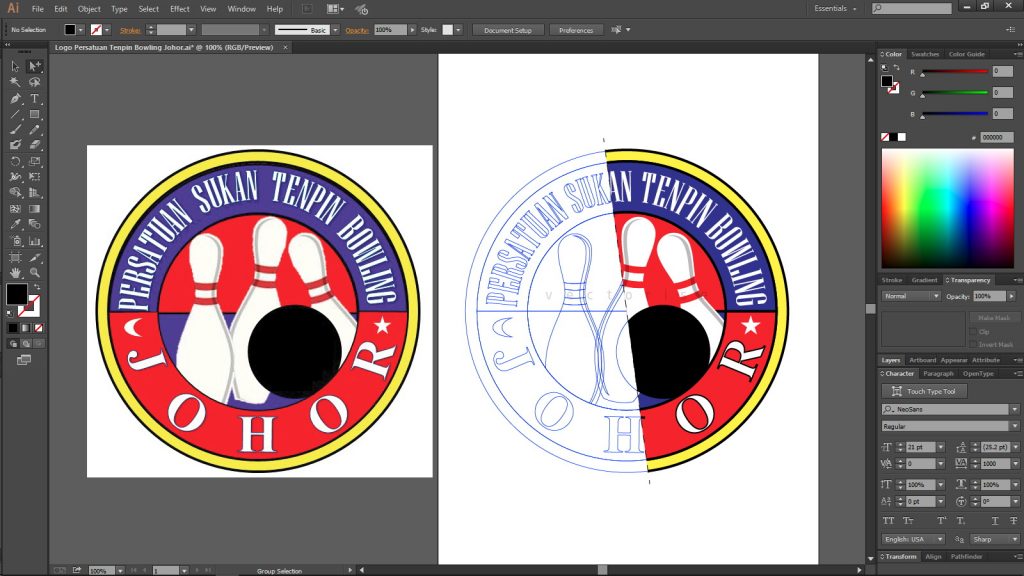
Task: Select the Blend tool
Action: point(35,225)
